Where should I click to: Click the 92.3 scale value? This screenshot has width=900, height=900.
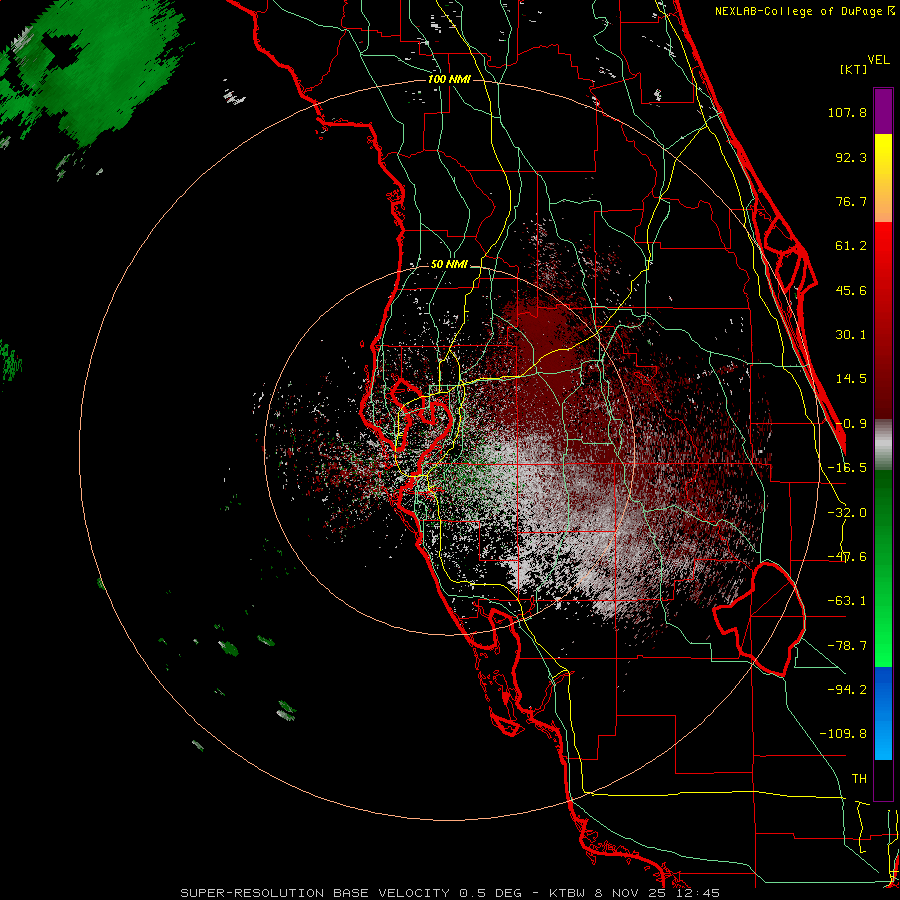[x=851, y=157]
